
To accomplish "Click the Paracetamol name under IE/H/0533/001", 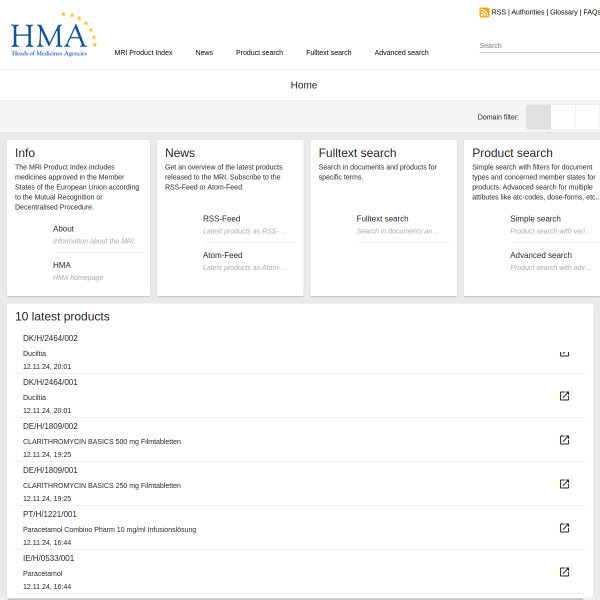I will [x=42, y=574].
